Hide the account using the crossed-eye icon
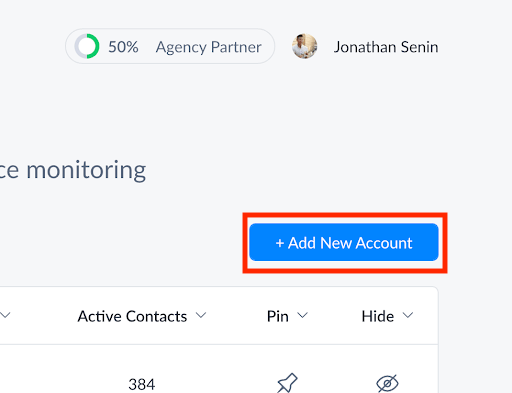The image size is (512, 393). point(387,384)
